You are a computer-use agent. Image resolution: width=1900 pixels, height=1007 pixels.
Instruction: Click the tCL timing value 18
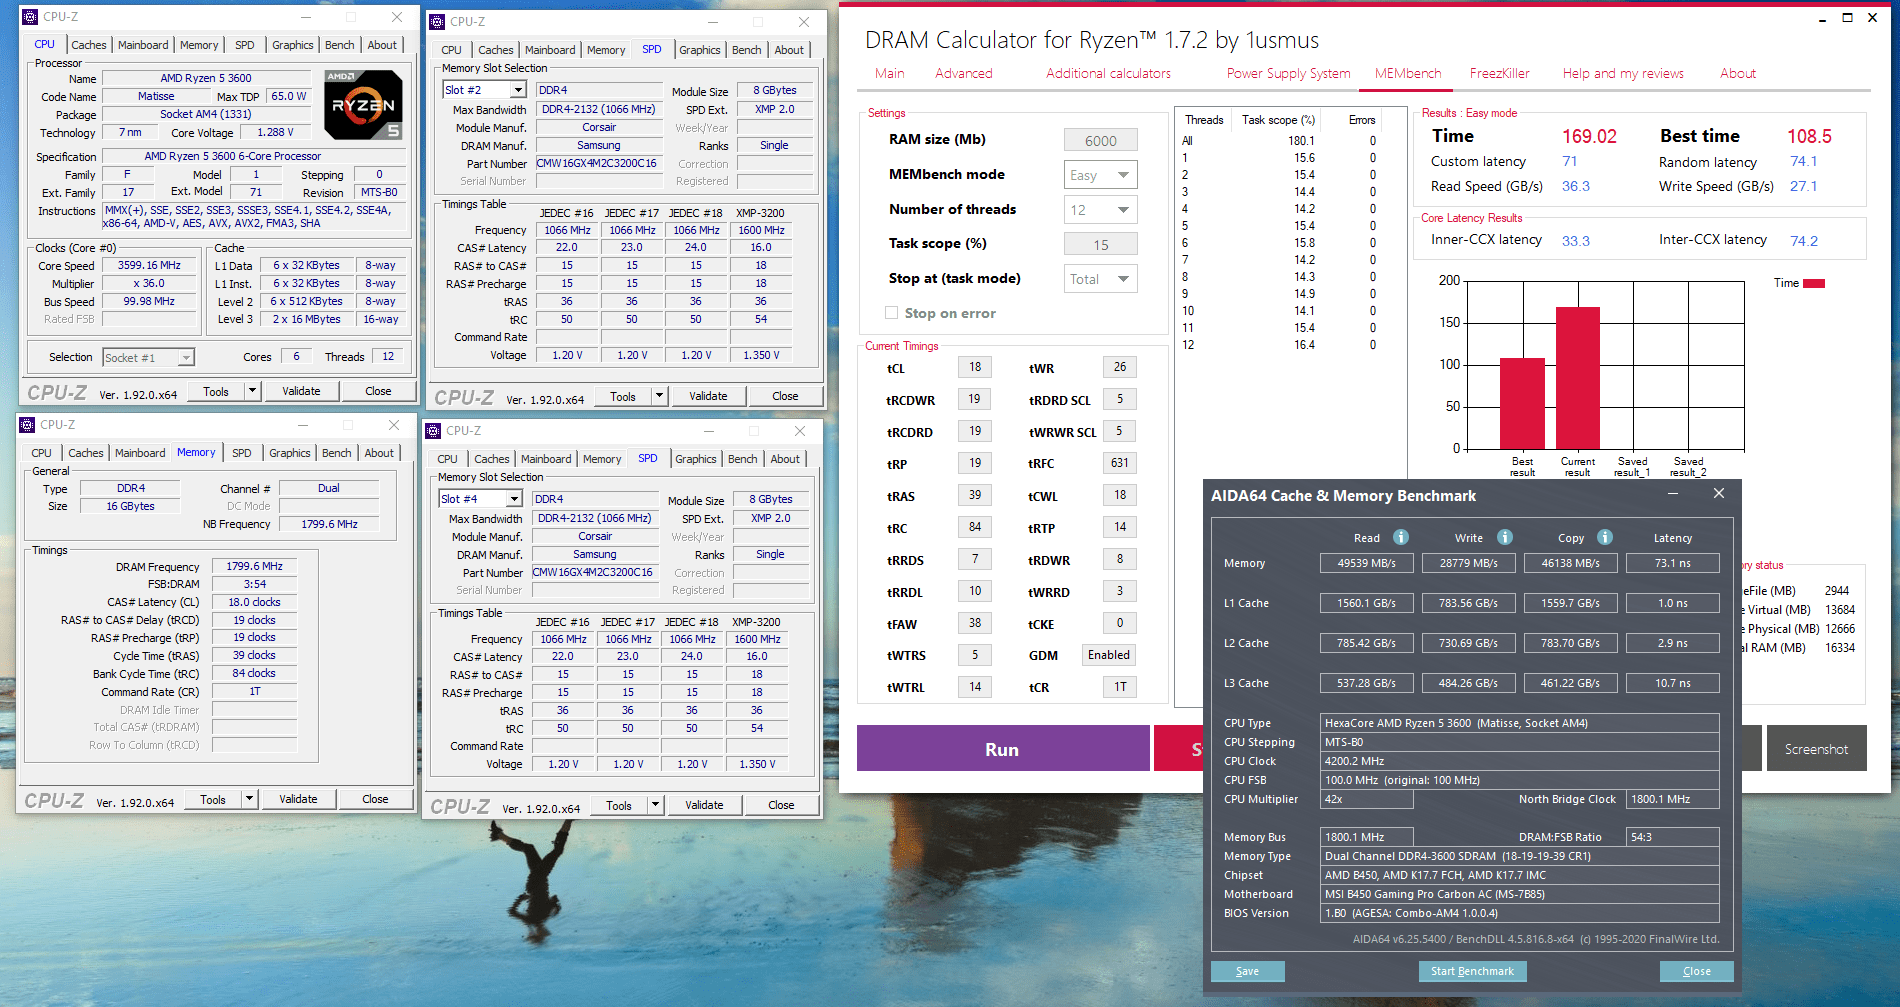(x=975, y=367)
